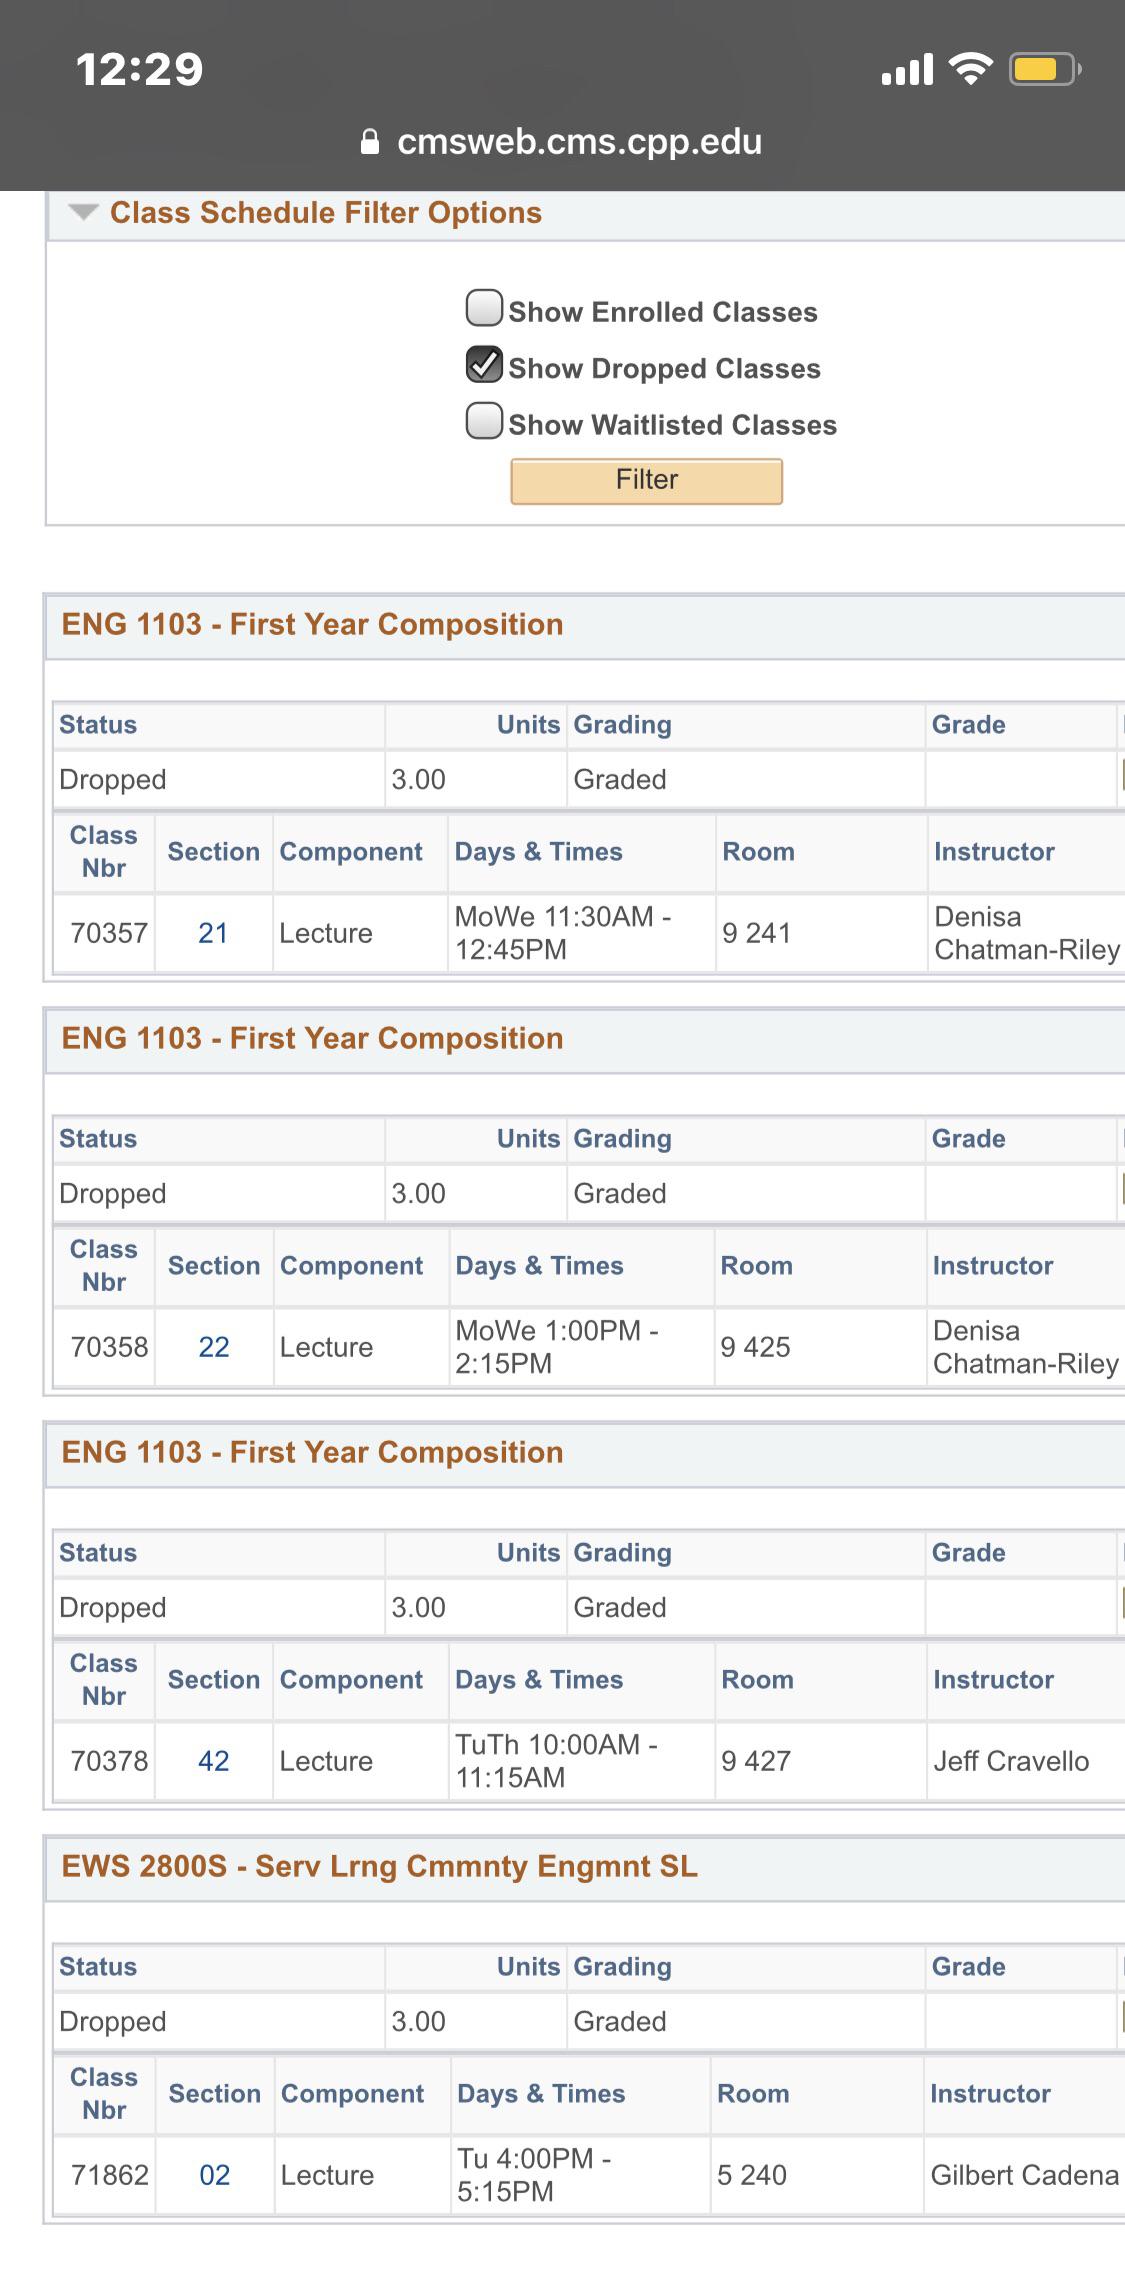Open section 22 of ENG 1103
The width and height of the screenshot is (1125, 2275).
coord(212,1346)
